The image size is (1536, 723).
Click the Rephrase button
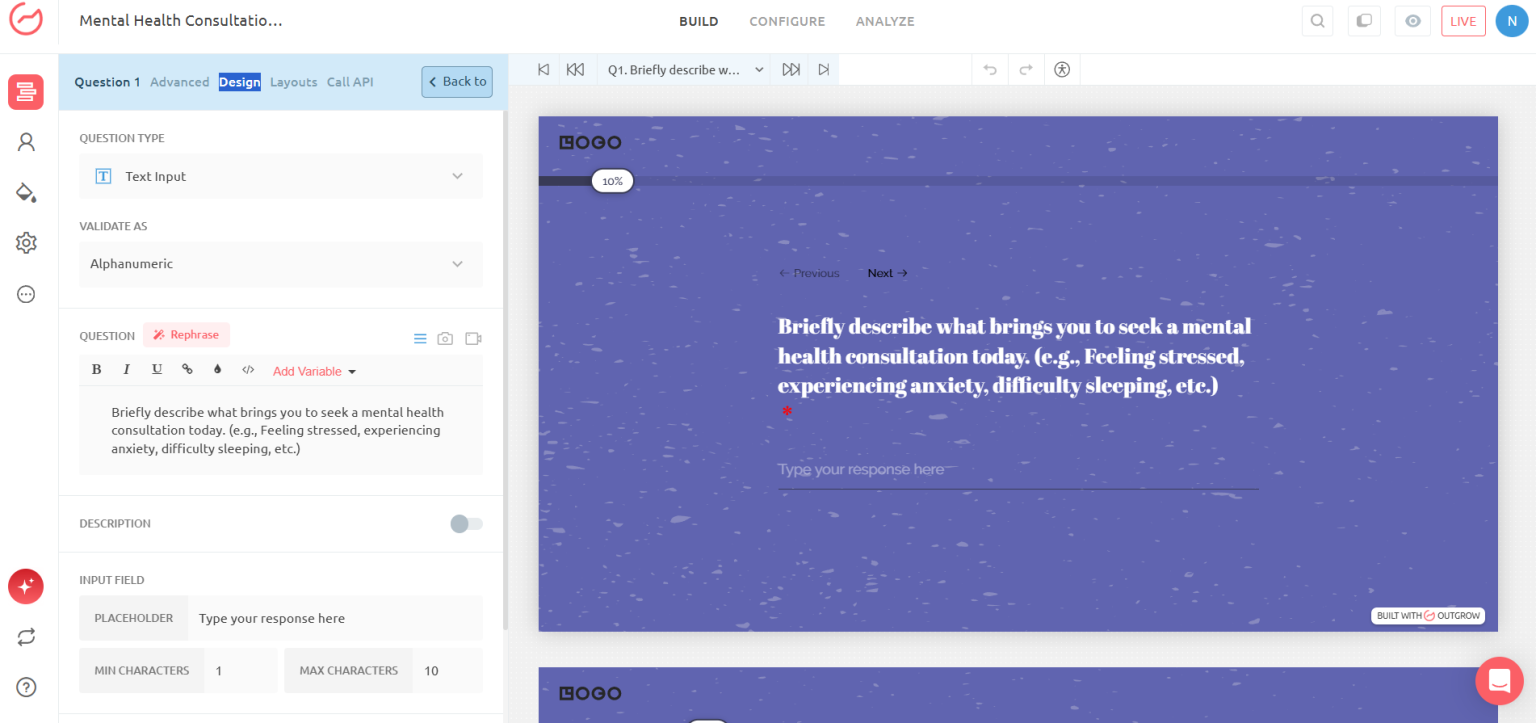point(186,335)
